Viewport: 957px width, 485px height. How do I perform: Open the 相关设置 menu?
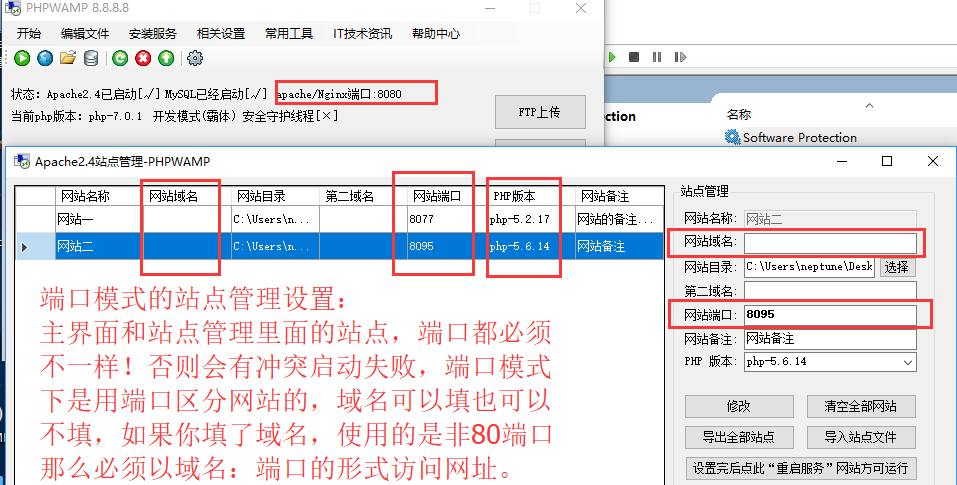pyautogui.click(x=221, y=34)
